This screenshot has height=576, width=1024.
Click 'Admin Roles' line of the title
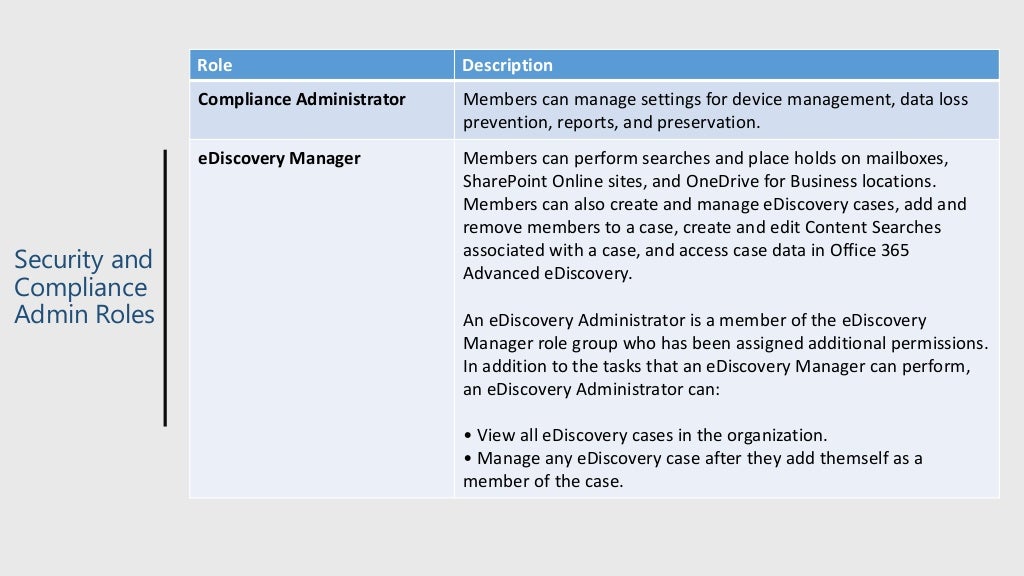tap(84, 314)
